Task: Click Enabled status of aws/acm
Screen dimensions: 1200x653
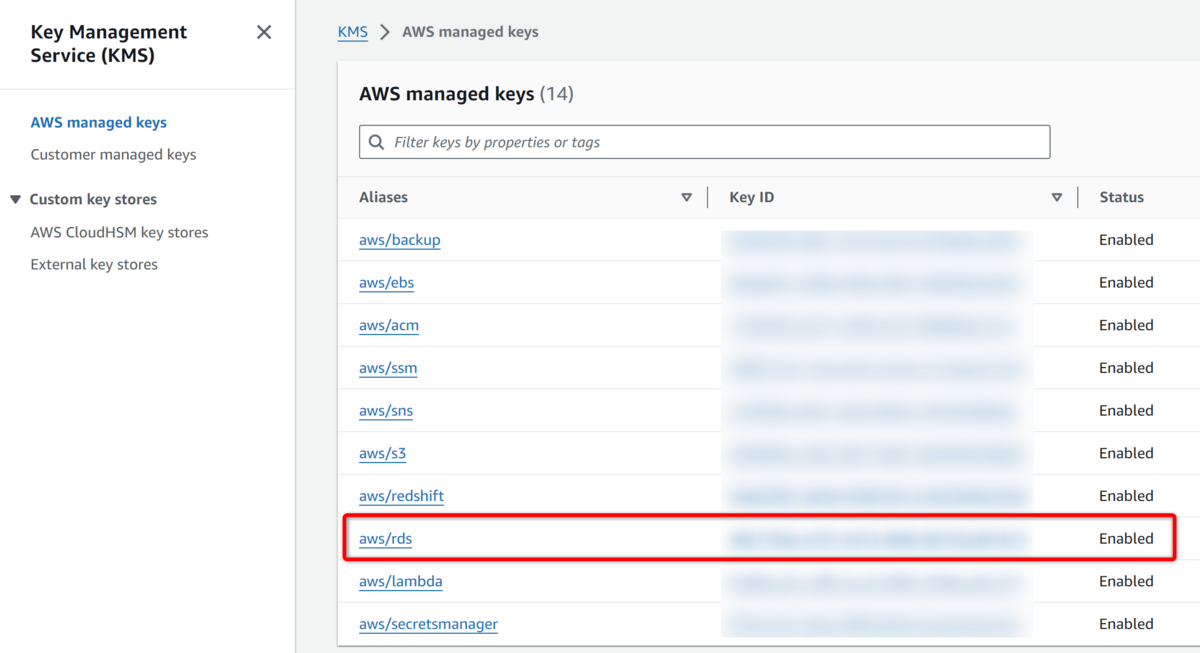Action: coord(1126,325)
